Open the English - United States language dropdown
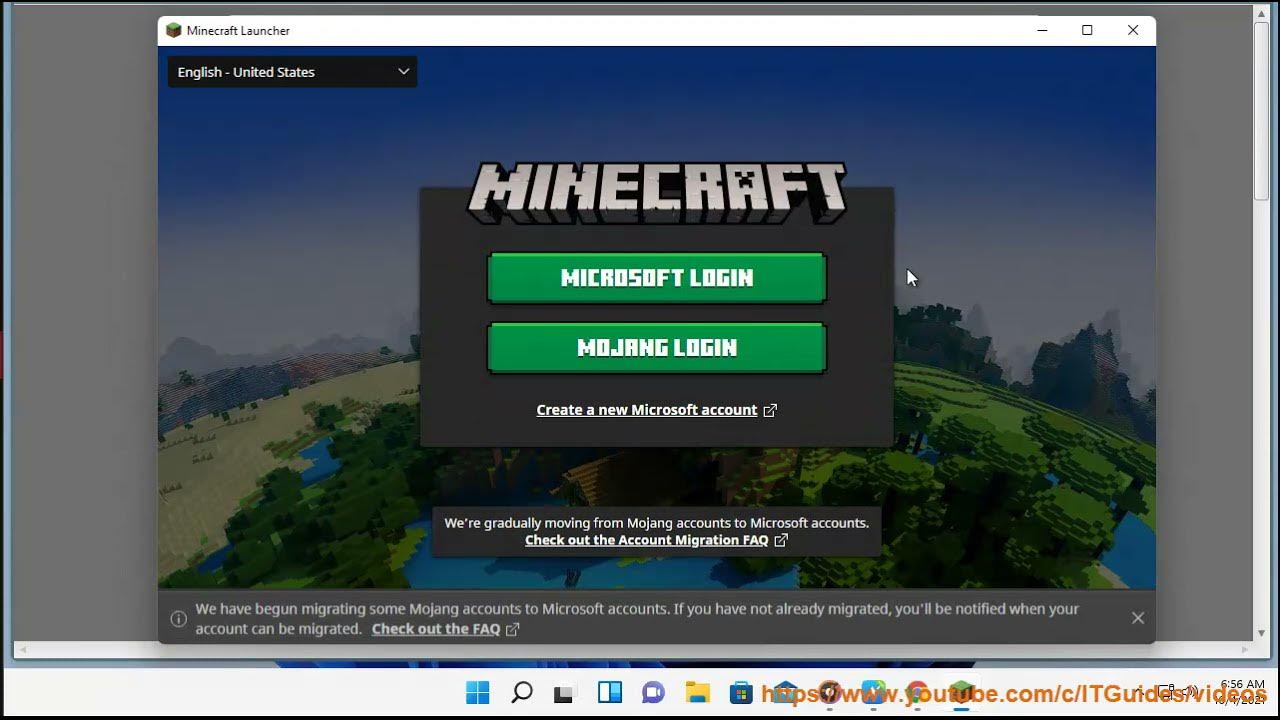Viewport: 1280px width, 720px height. pos(292,72)
